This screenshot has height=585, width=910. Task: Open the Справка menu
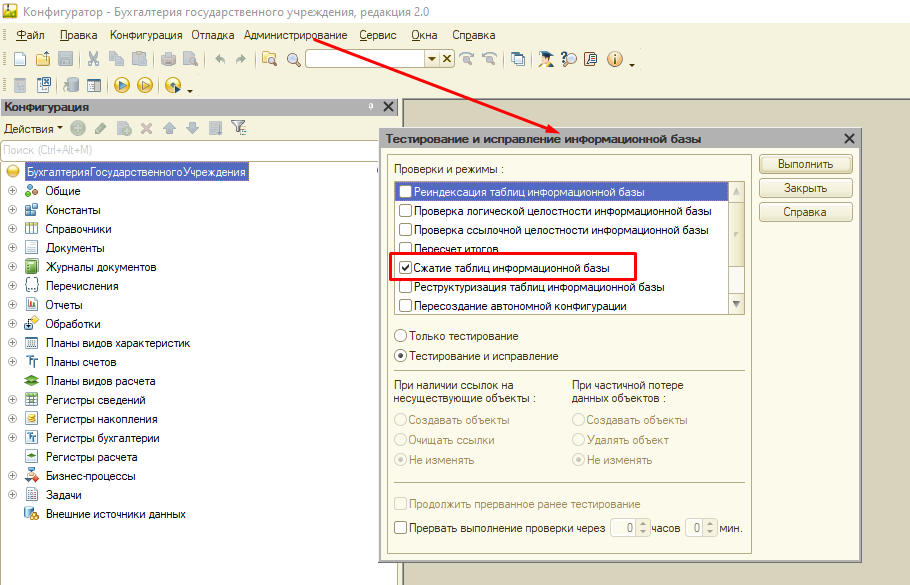(474, 35)
